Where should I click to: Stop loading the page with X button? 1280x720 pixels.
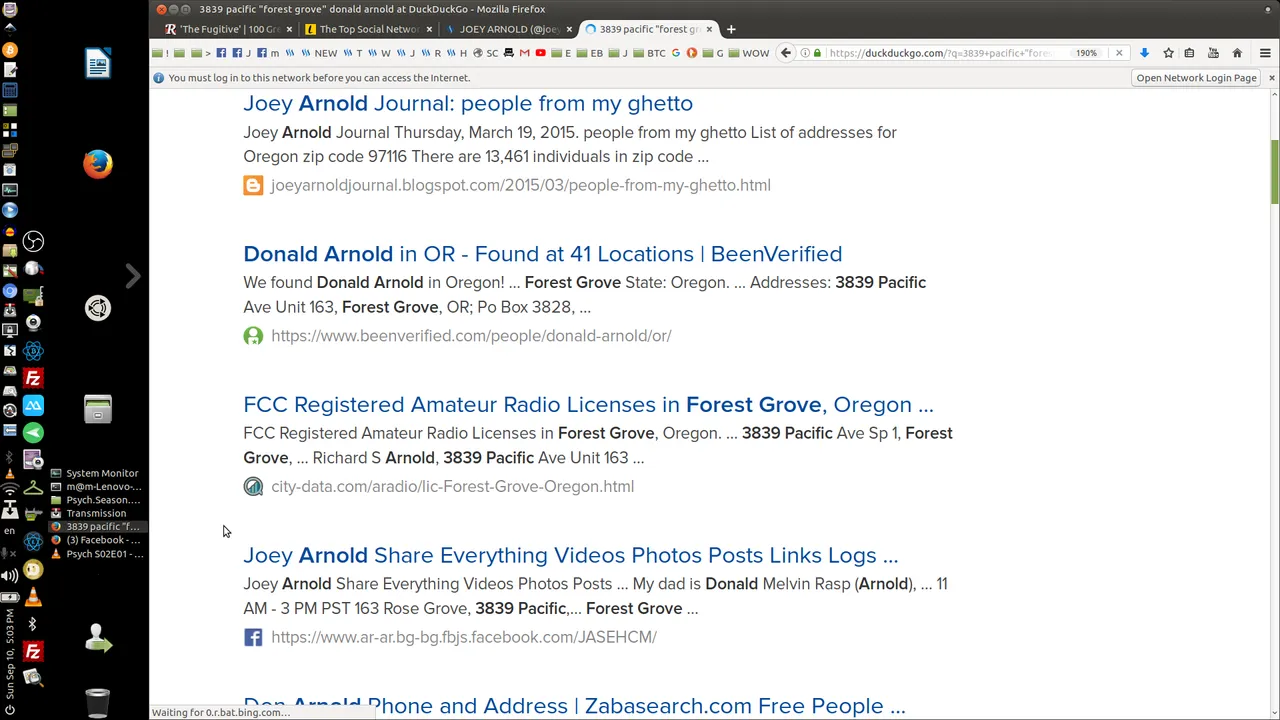coord(1119,53)
